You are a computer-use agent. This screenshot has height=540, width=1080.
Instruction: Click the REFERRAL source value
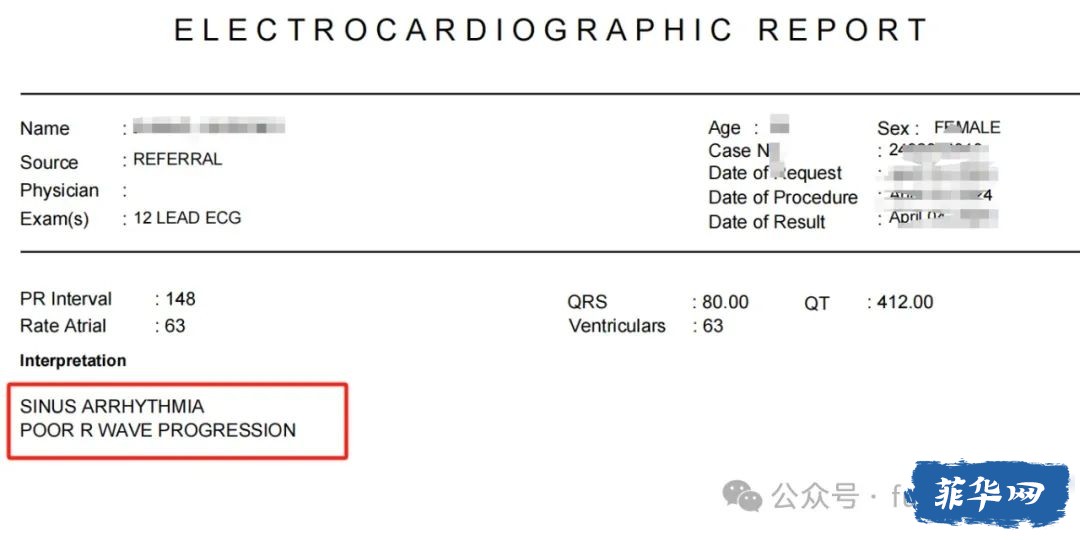(178, 160)
